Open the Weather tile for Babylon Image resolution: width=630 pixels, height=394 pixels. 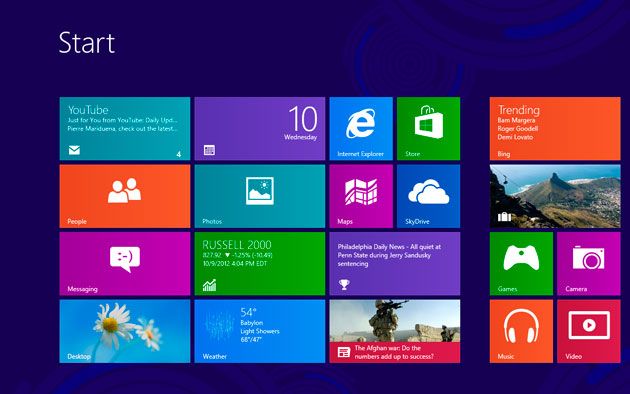click(x=260, y=331)
